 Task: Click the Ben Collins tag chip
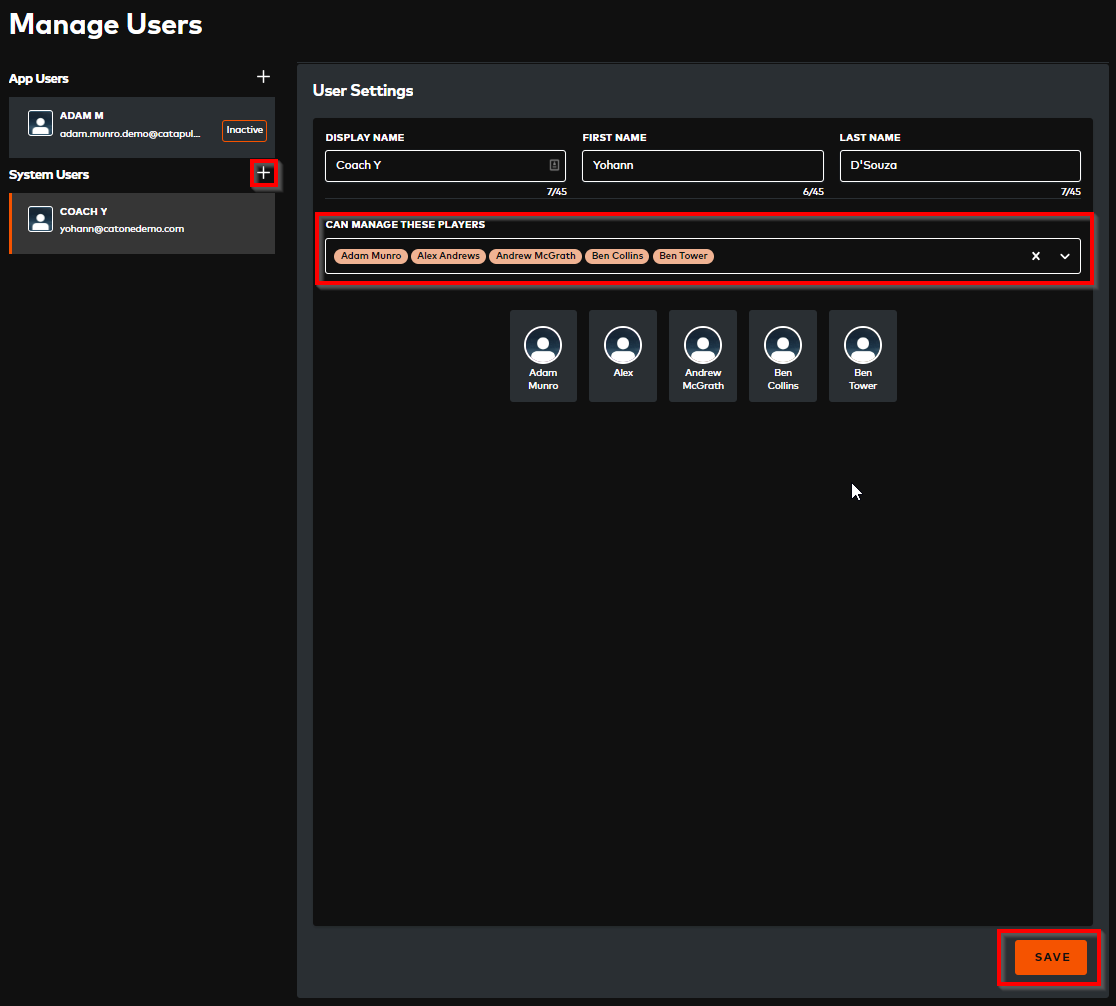click(617, 256)
